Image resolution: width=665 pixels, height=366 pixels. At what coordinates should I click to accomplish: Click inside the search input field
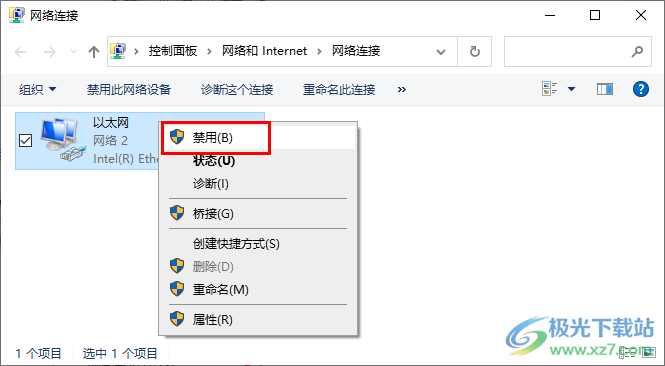coord(567,52)
